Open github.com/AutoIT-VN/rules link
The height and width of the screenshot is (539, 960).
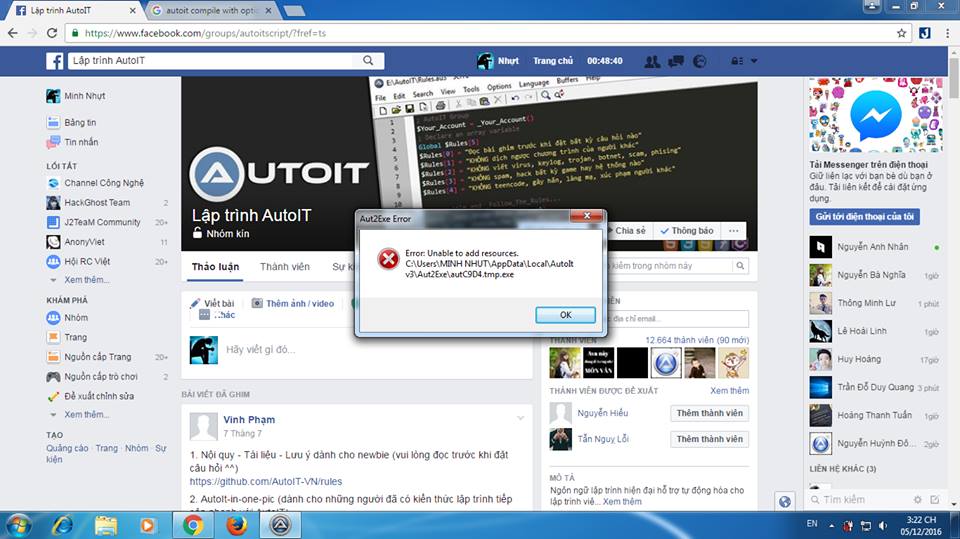pos(266,482)
